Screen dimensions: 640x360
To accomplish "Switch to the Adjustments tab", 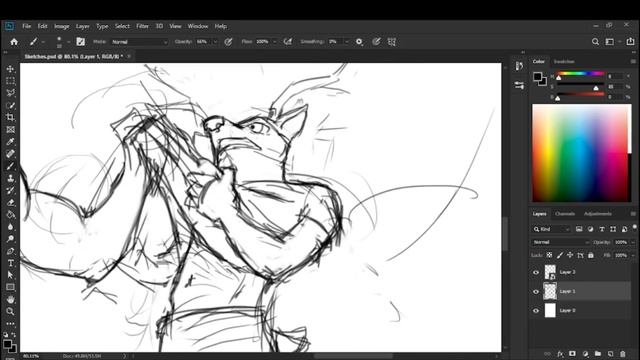I will pos(598,214).
